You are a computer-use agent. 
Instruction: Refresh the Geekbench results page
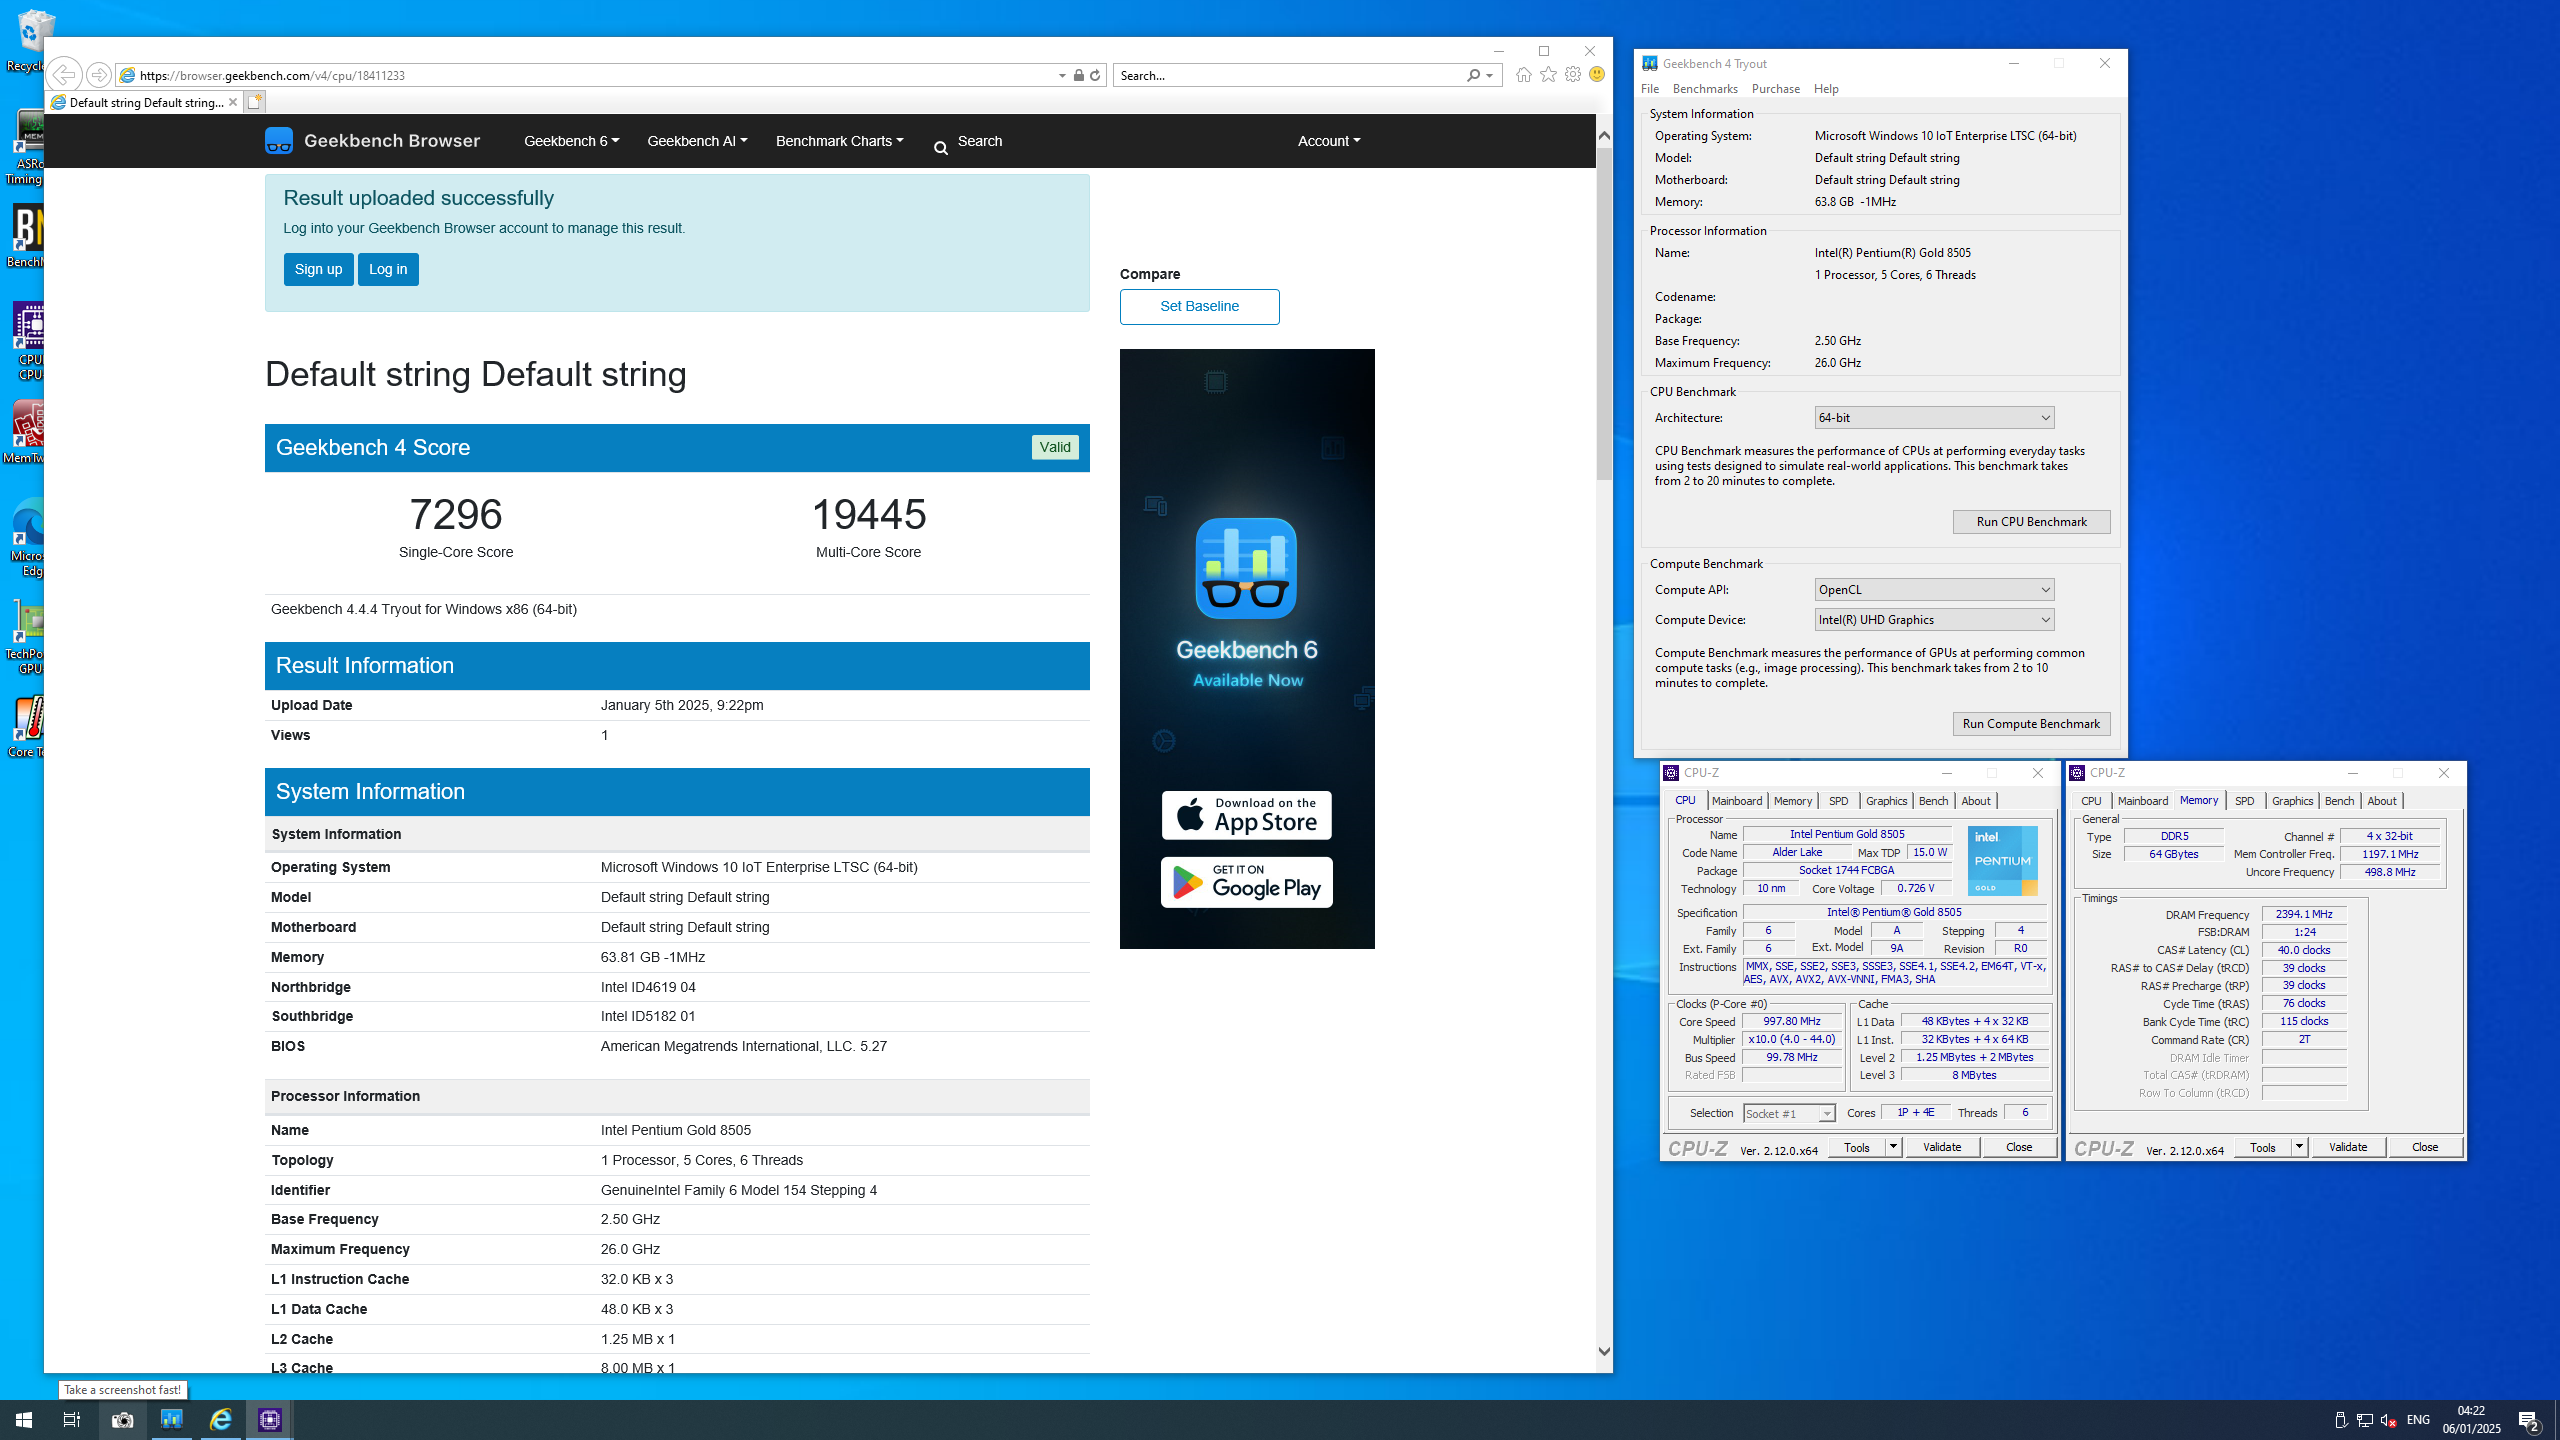(x=1095, y=75)
